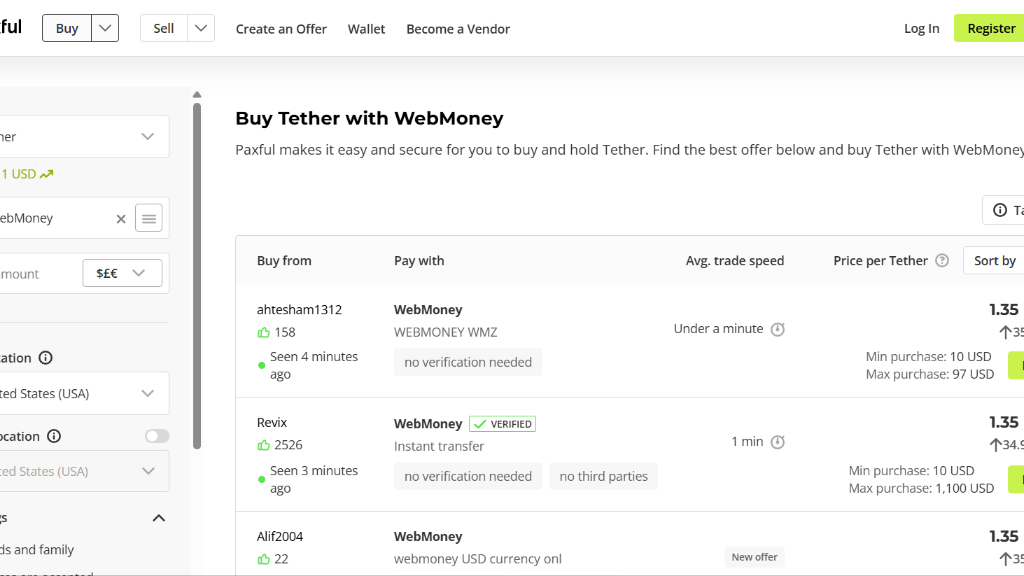This screenshot has width=1024, height=576.
Task: Click info icon next to trader location toggle
Action: point(54,436)
